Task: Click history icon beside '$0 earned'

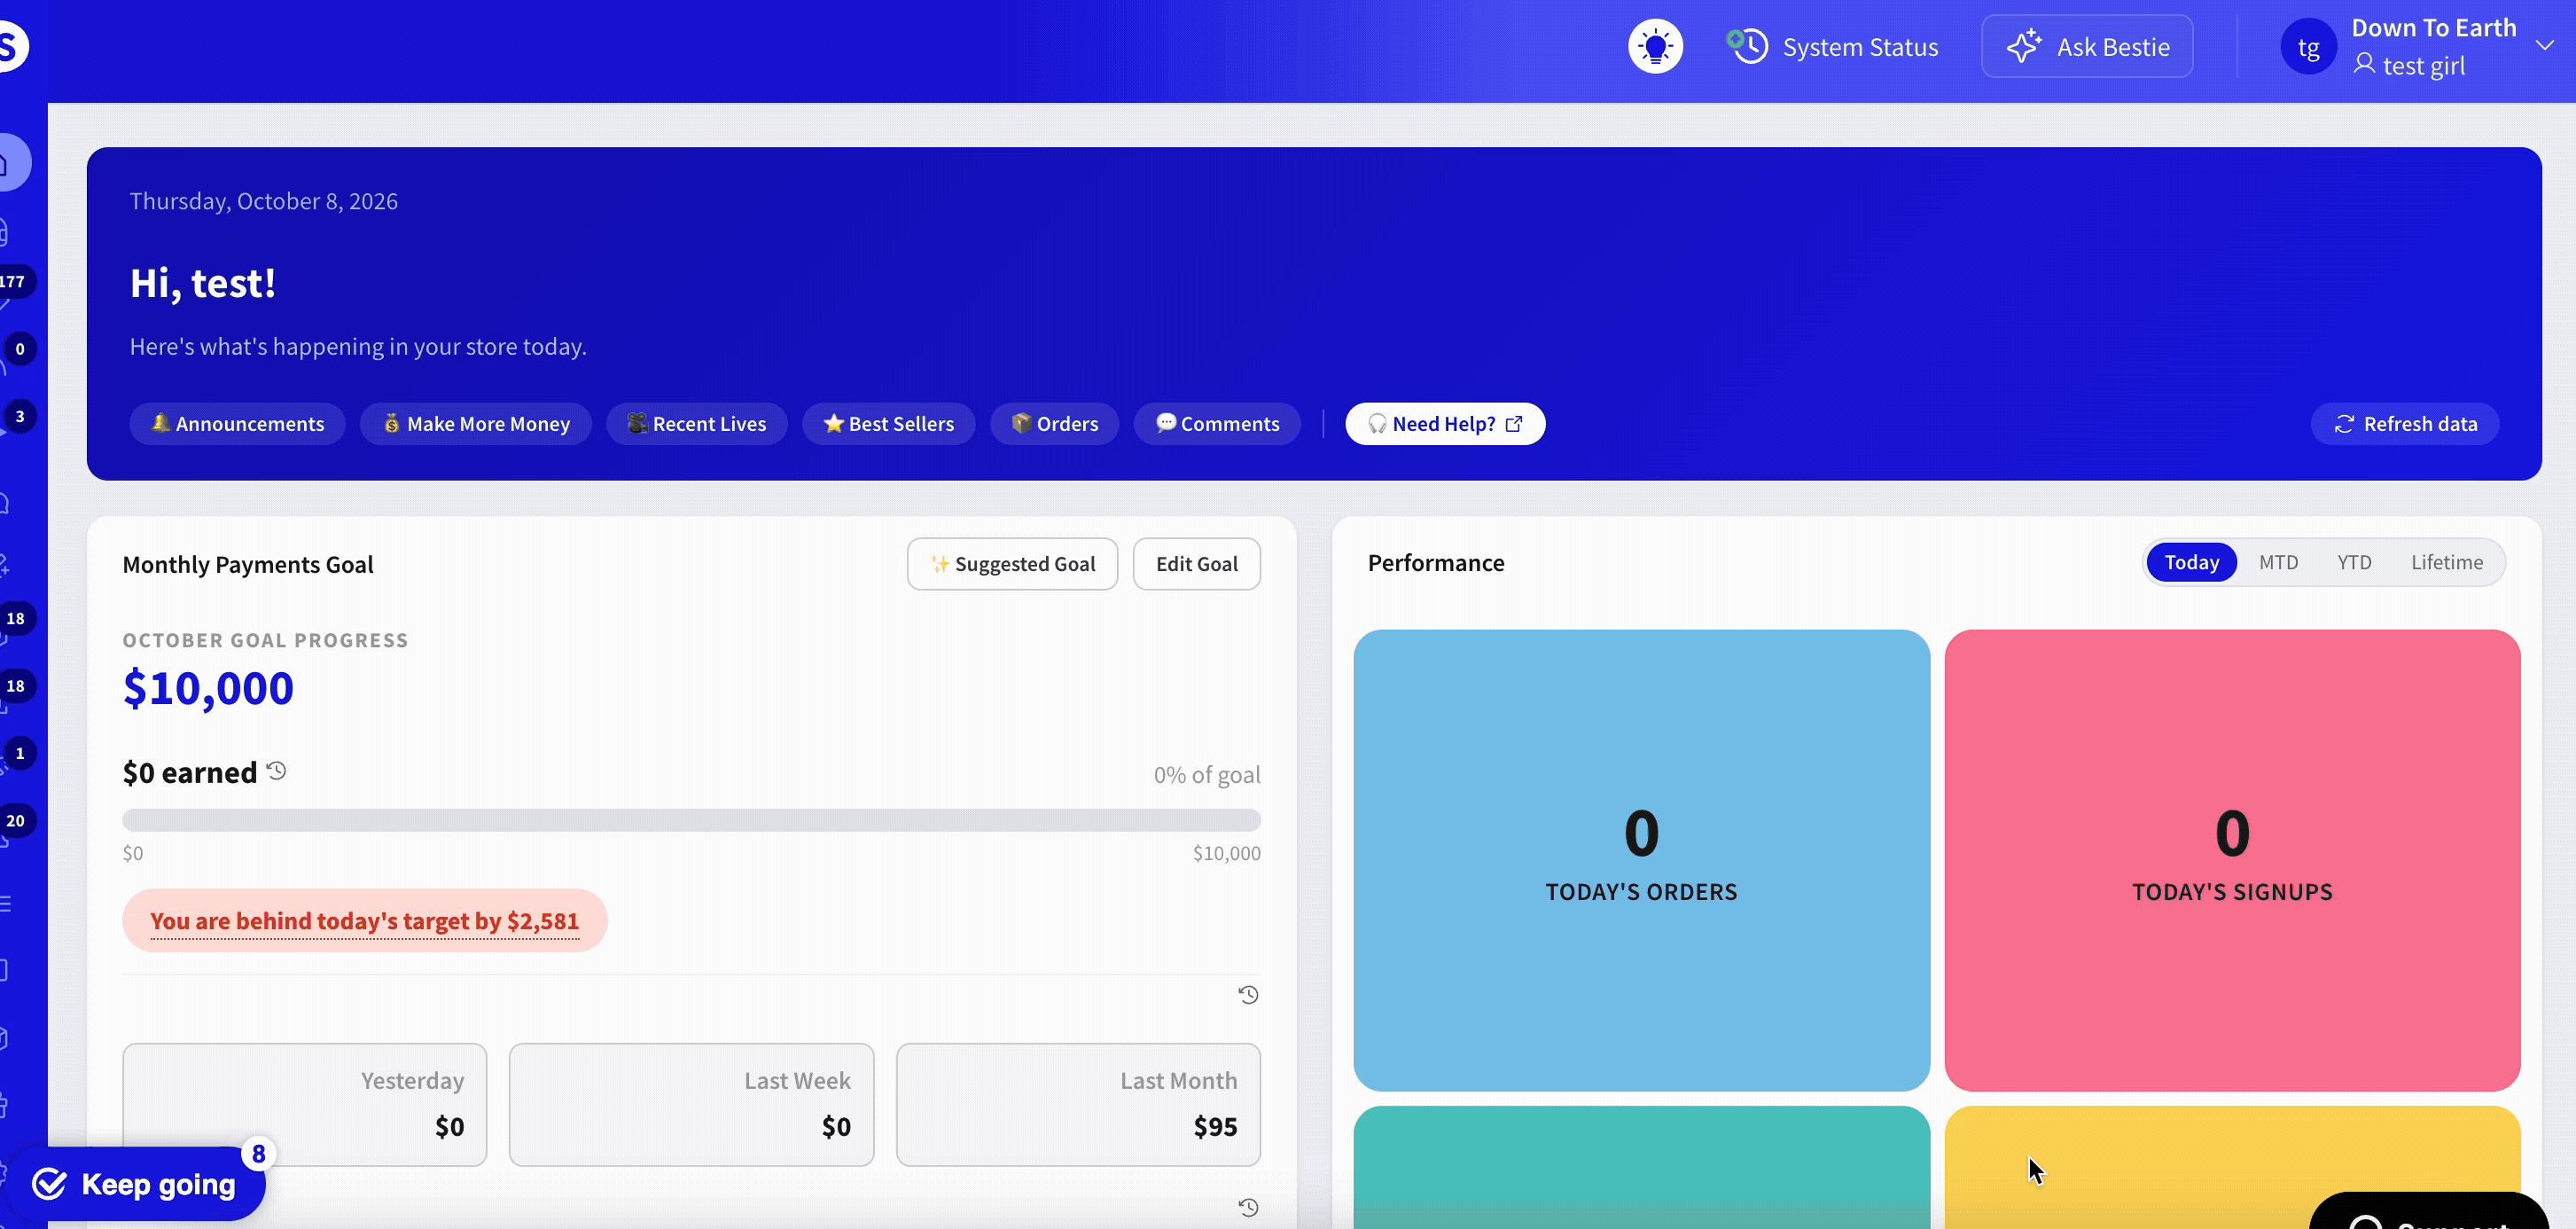Action: [277, 771]
